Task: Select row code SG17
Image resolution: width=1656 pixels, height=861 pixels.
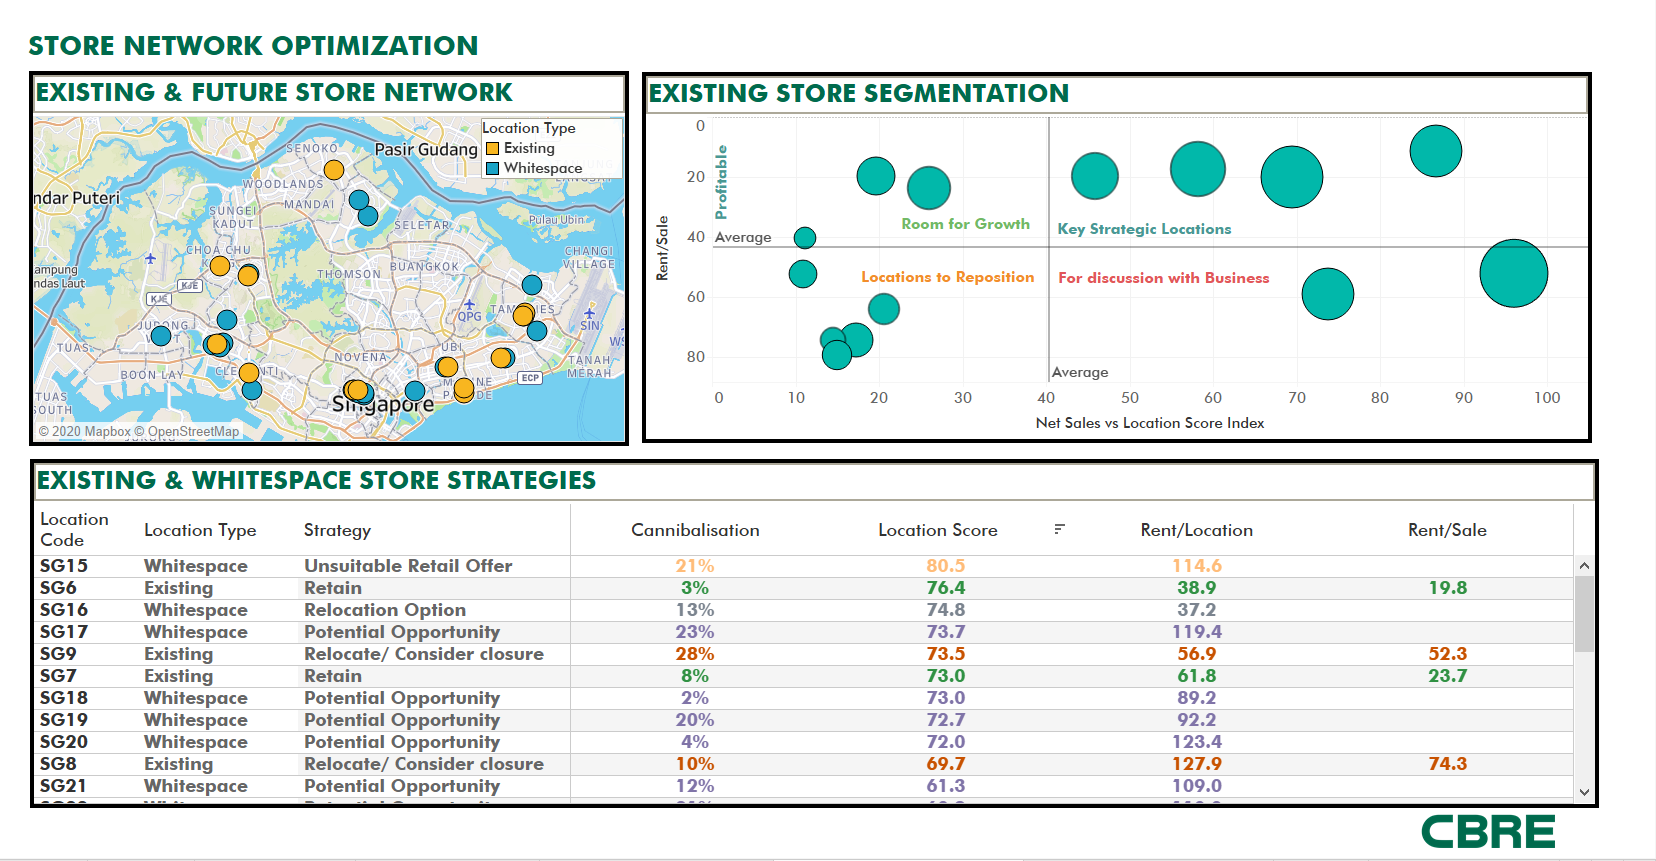Action: [x=64, y=632]
